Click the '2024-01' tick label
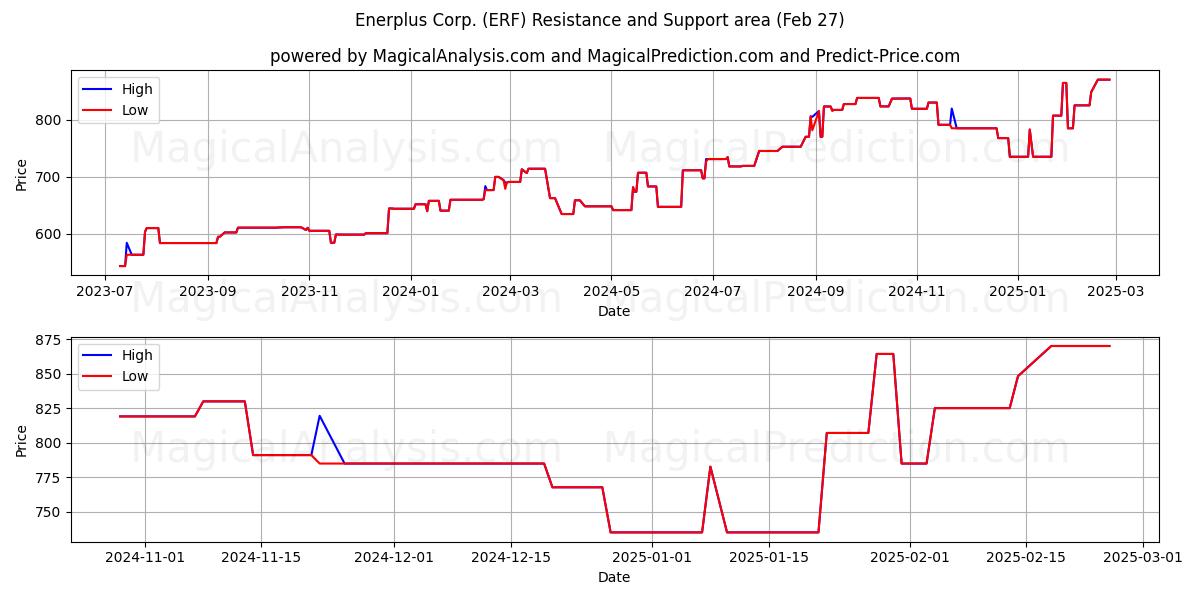 [410, 292]
